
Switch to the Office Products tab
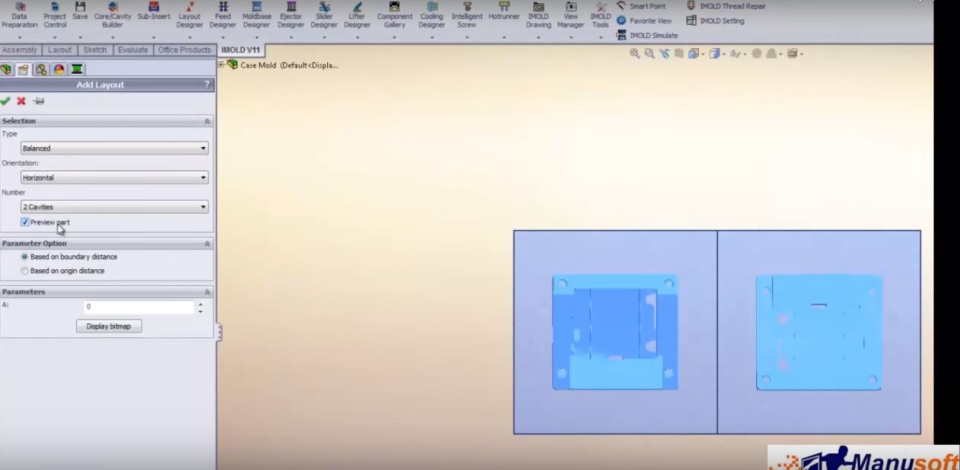tap(184, 50)
